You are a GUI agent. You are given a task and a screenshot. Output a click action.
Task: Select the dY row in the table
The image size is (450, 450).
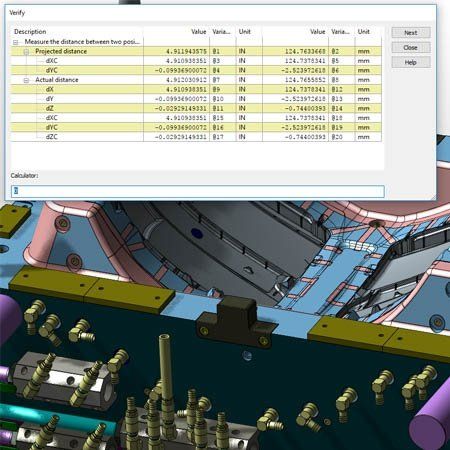point(196,99)
